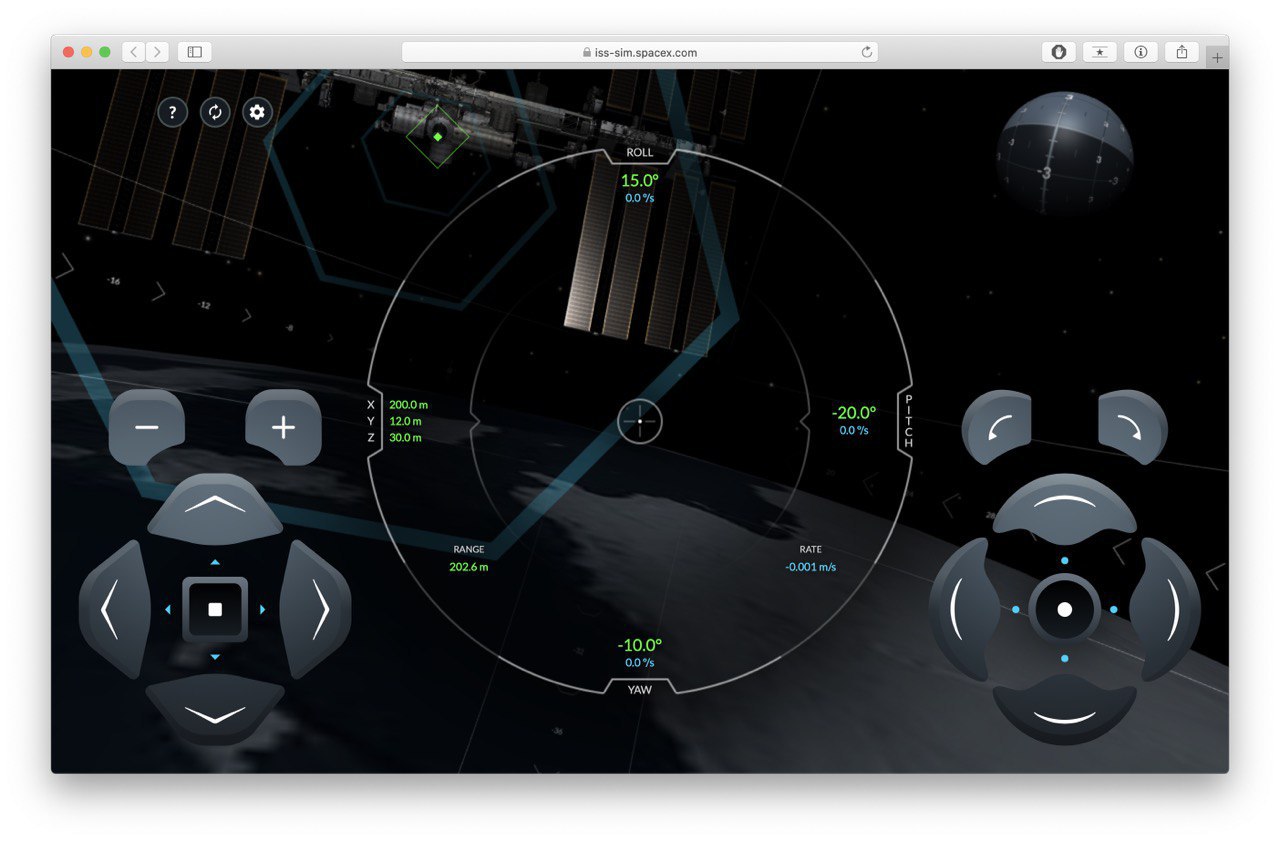The width and height of the screenshot is (1280, 841).
Task: Click the star bookmarks toolbar icon
Action: tap(1100, 52)
